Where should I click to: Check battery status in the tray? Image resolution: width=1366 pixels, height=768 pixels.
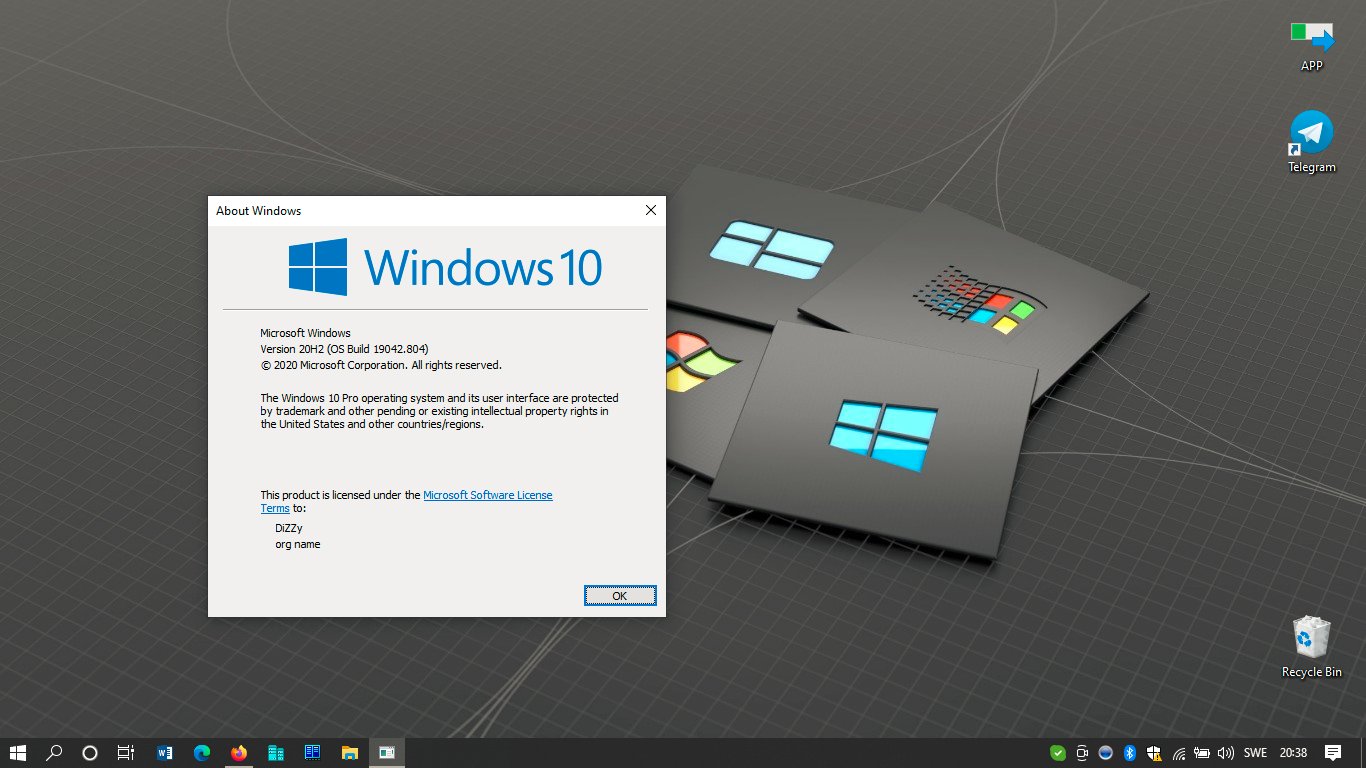[1203, 753]
